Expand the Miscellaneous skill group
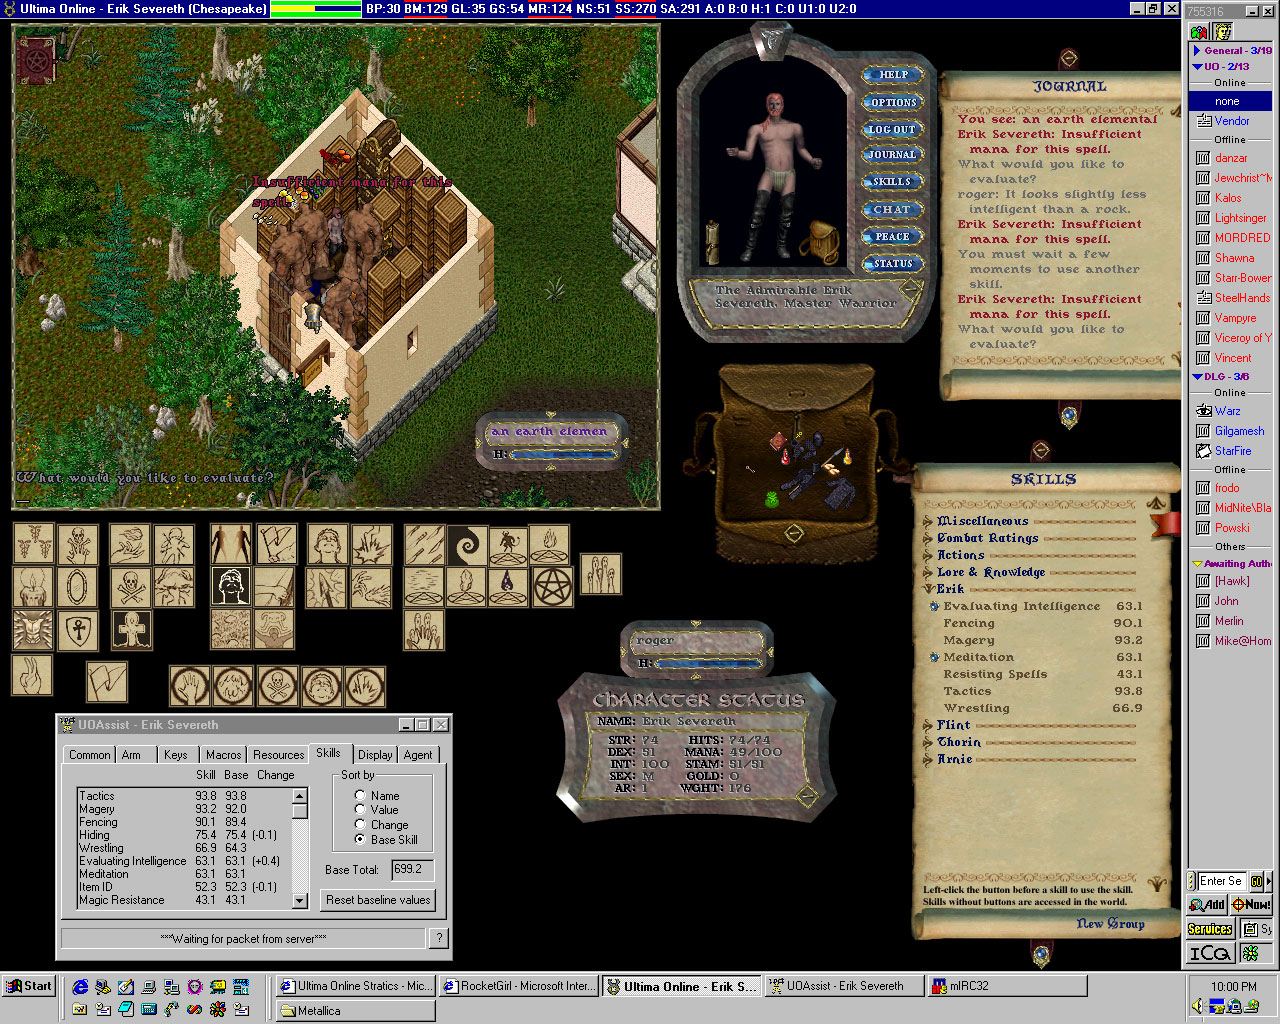This screenshot has height=1024, width=1280. point(928,522)
